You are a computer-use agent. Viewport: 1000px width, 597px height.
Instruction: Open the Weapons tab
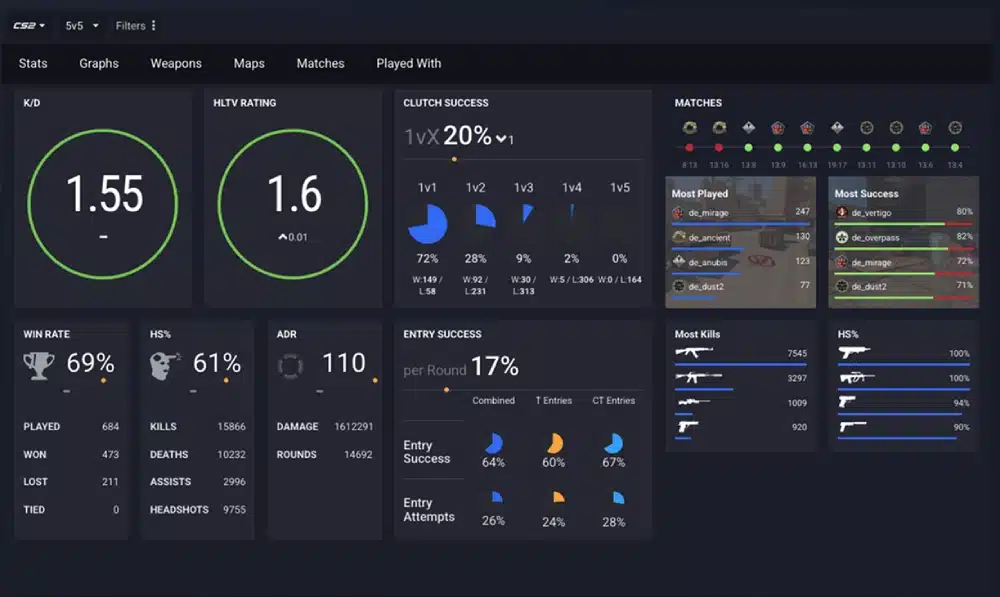pyautogui.click(x=176, y=63)
